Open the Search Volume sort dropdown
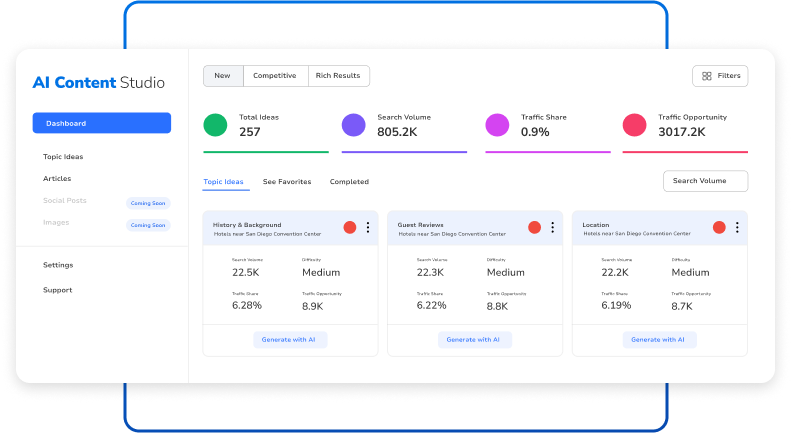This screenshot has height=433, width=791. (705, 181)
